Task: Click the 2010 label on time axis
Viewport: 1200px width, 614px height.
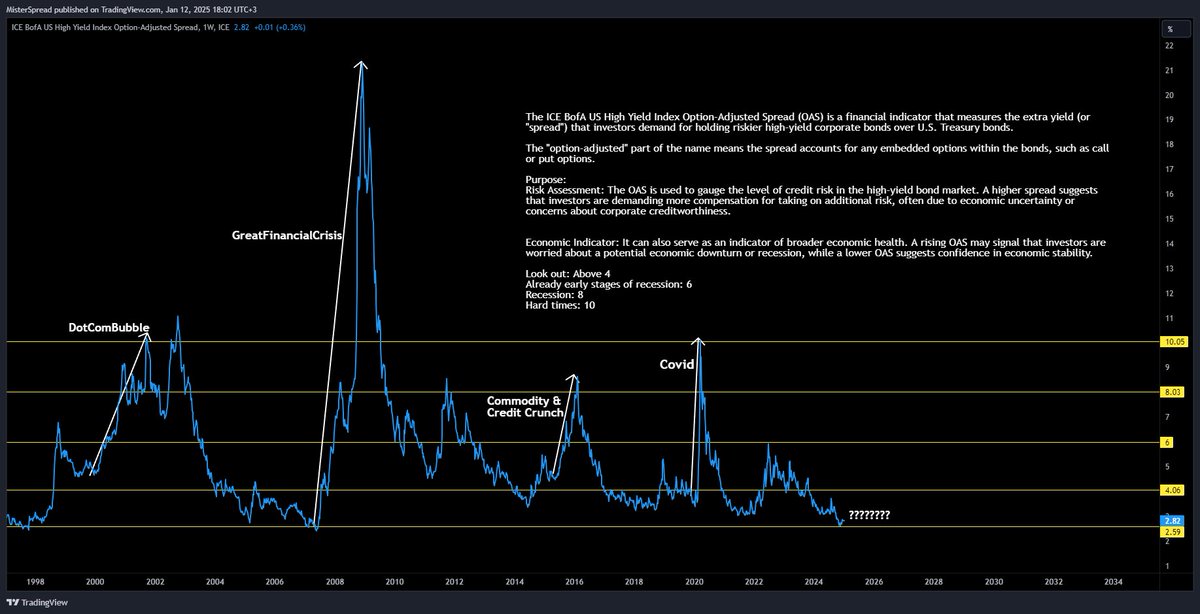Action: [x=395, y=580]
